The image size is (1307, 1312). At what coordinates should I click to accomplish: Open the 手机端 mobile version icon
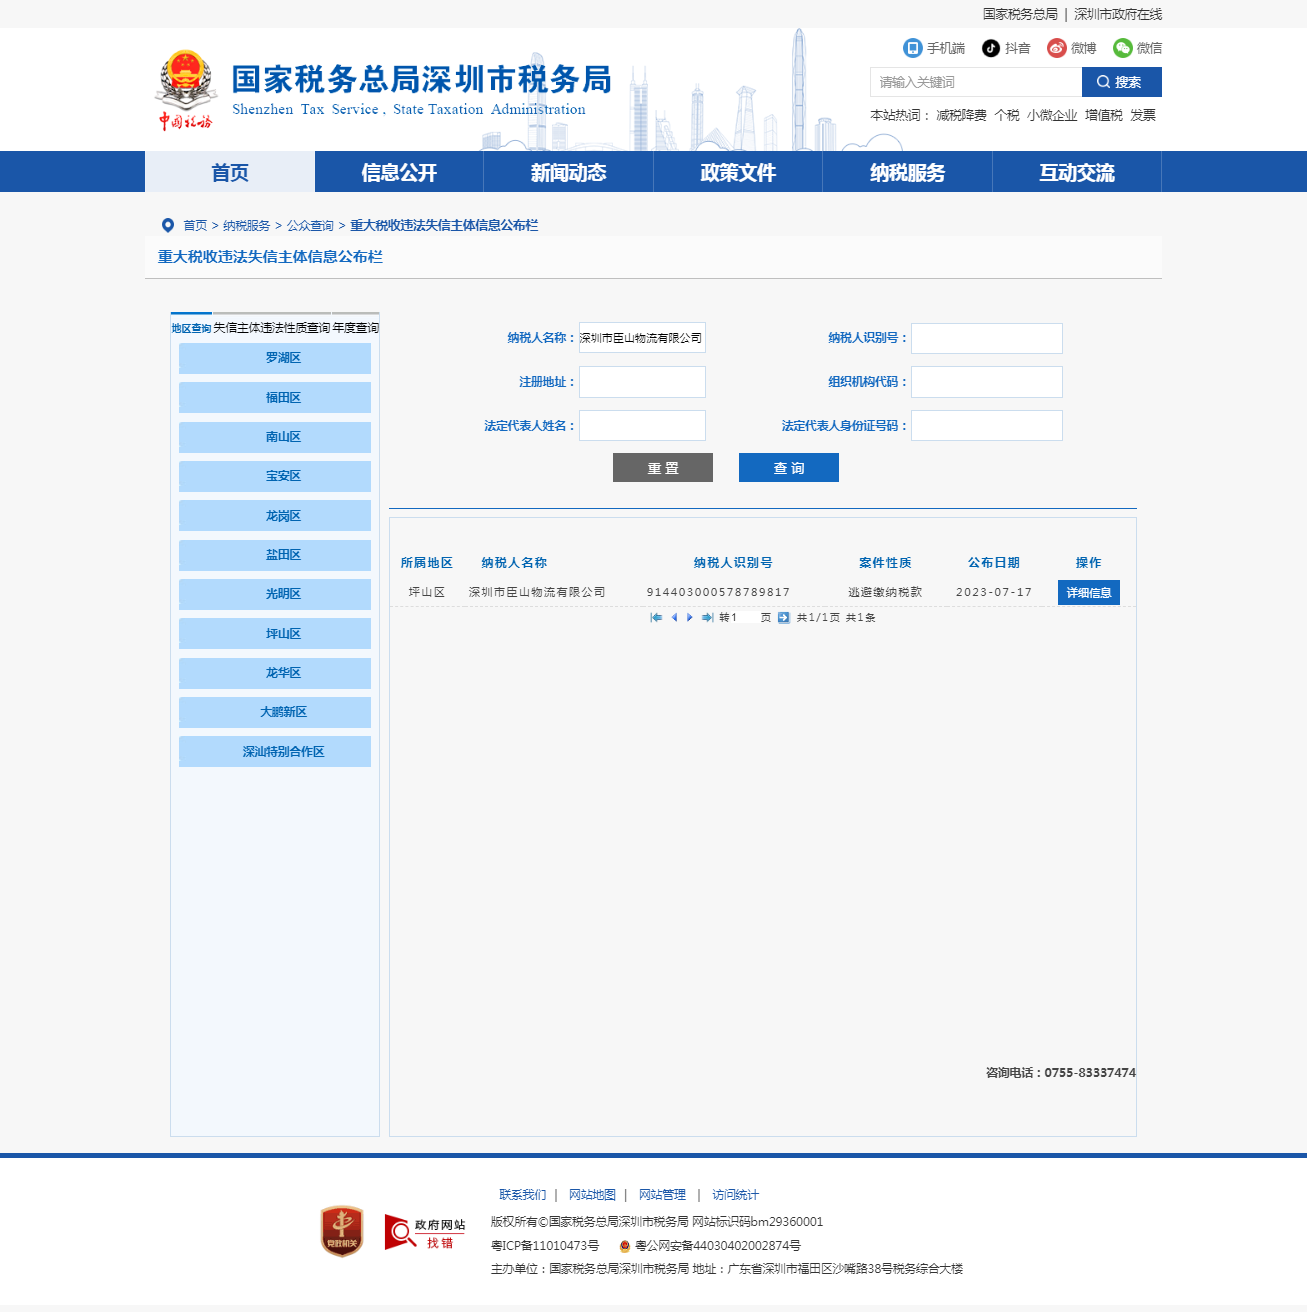pos(912,48)
